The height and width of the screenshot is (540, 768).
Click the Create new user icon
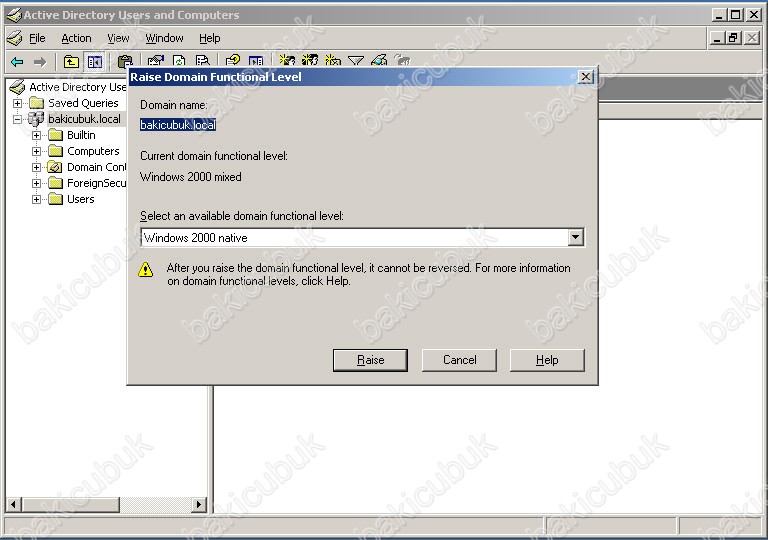[287, 61]
